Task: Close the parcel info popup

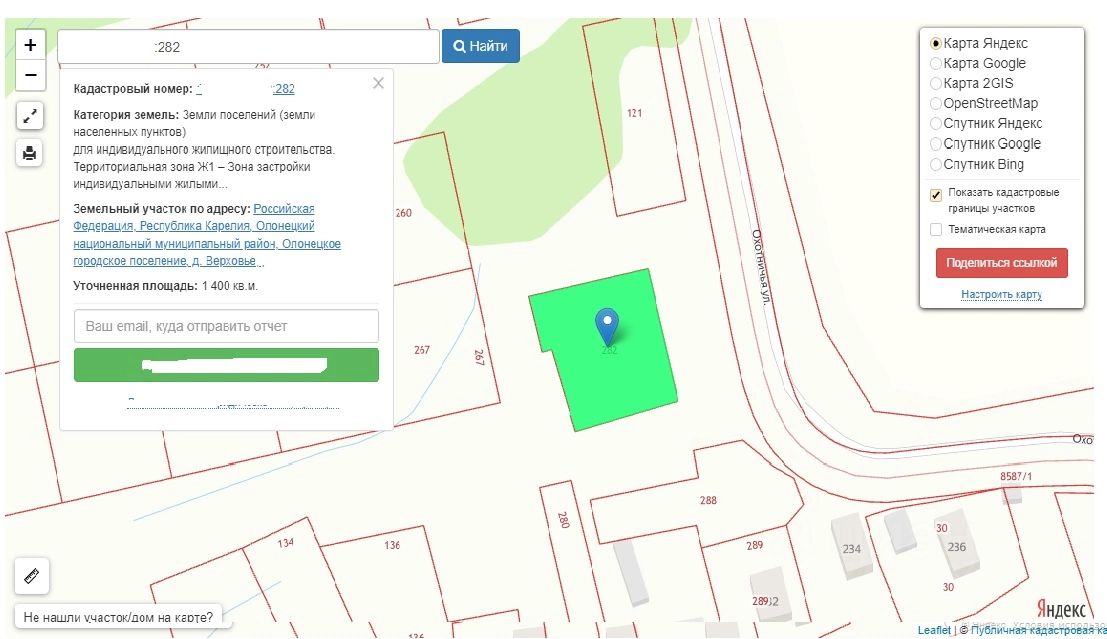Action: coord(378,83)
